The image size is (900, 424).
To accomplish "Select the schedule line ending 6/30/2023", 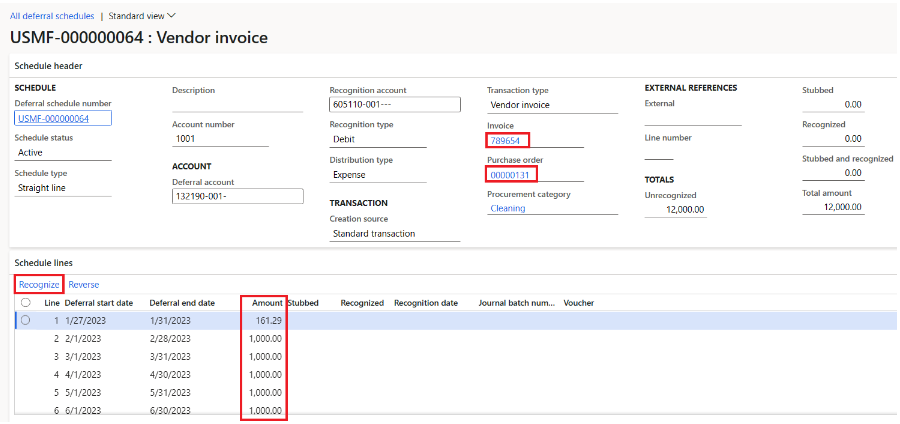I will pyautogui.click(x=181, y=412).
